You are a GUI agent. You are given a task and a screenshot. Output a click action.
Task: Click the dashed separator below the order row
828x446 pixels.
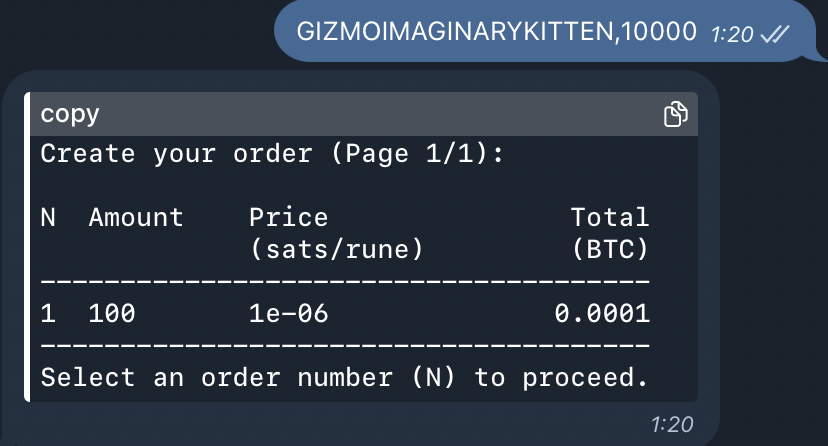tap(345, 346)
